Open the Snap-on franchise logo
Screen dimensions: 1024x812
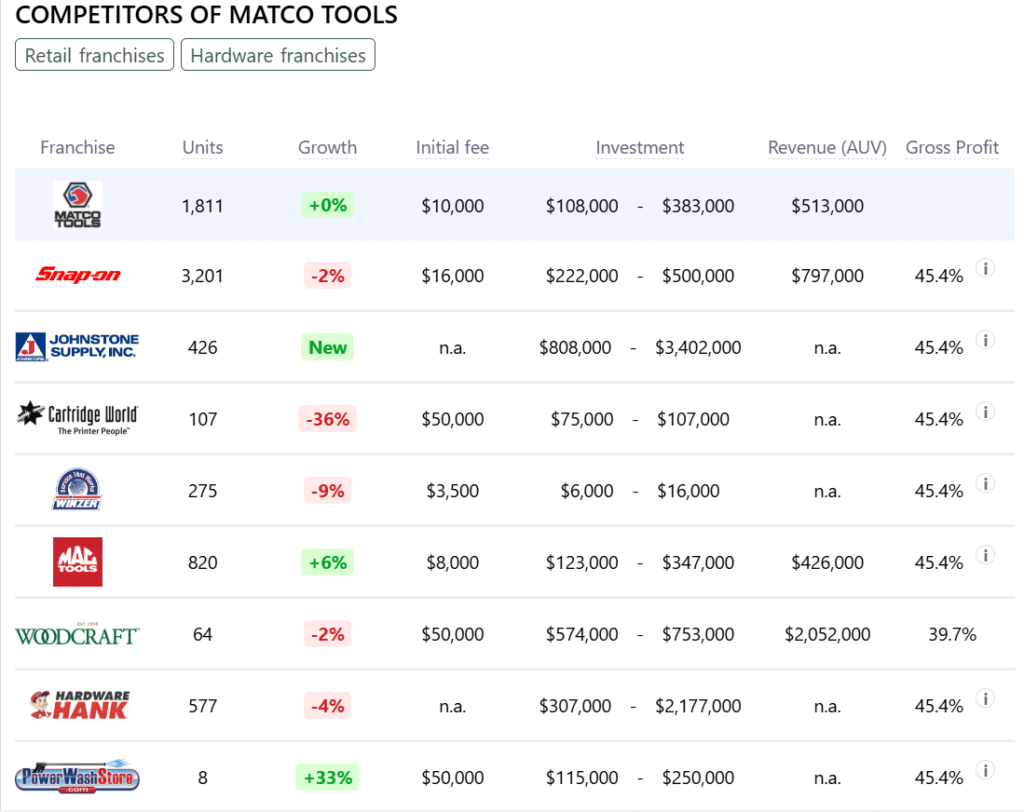[x=78, y=274]
